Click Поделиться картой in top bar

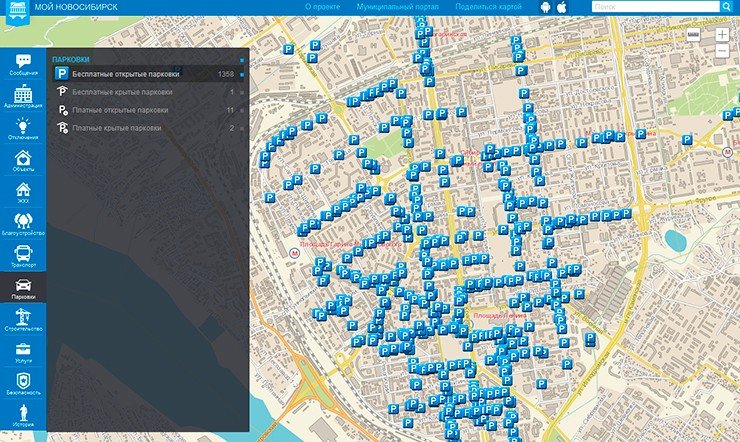pyautogui.click(x=488, y=7)
